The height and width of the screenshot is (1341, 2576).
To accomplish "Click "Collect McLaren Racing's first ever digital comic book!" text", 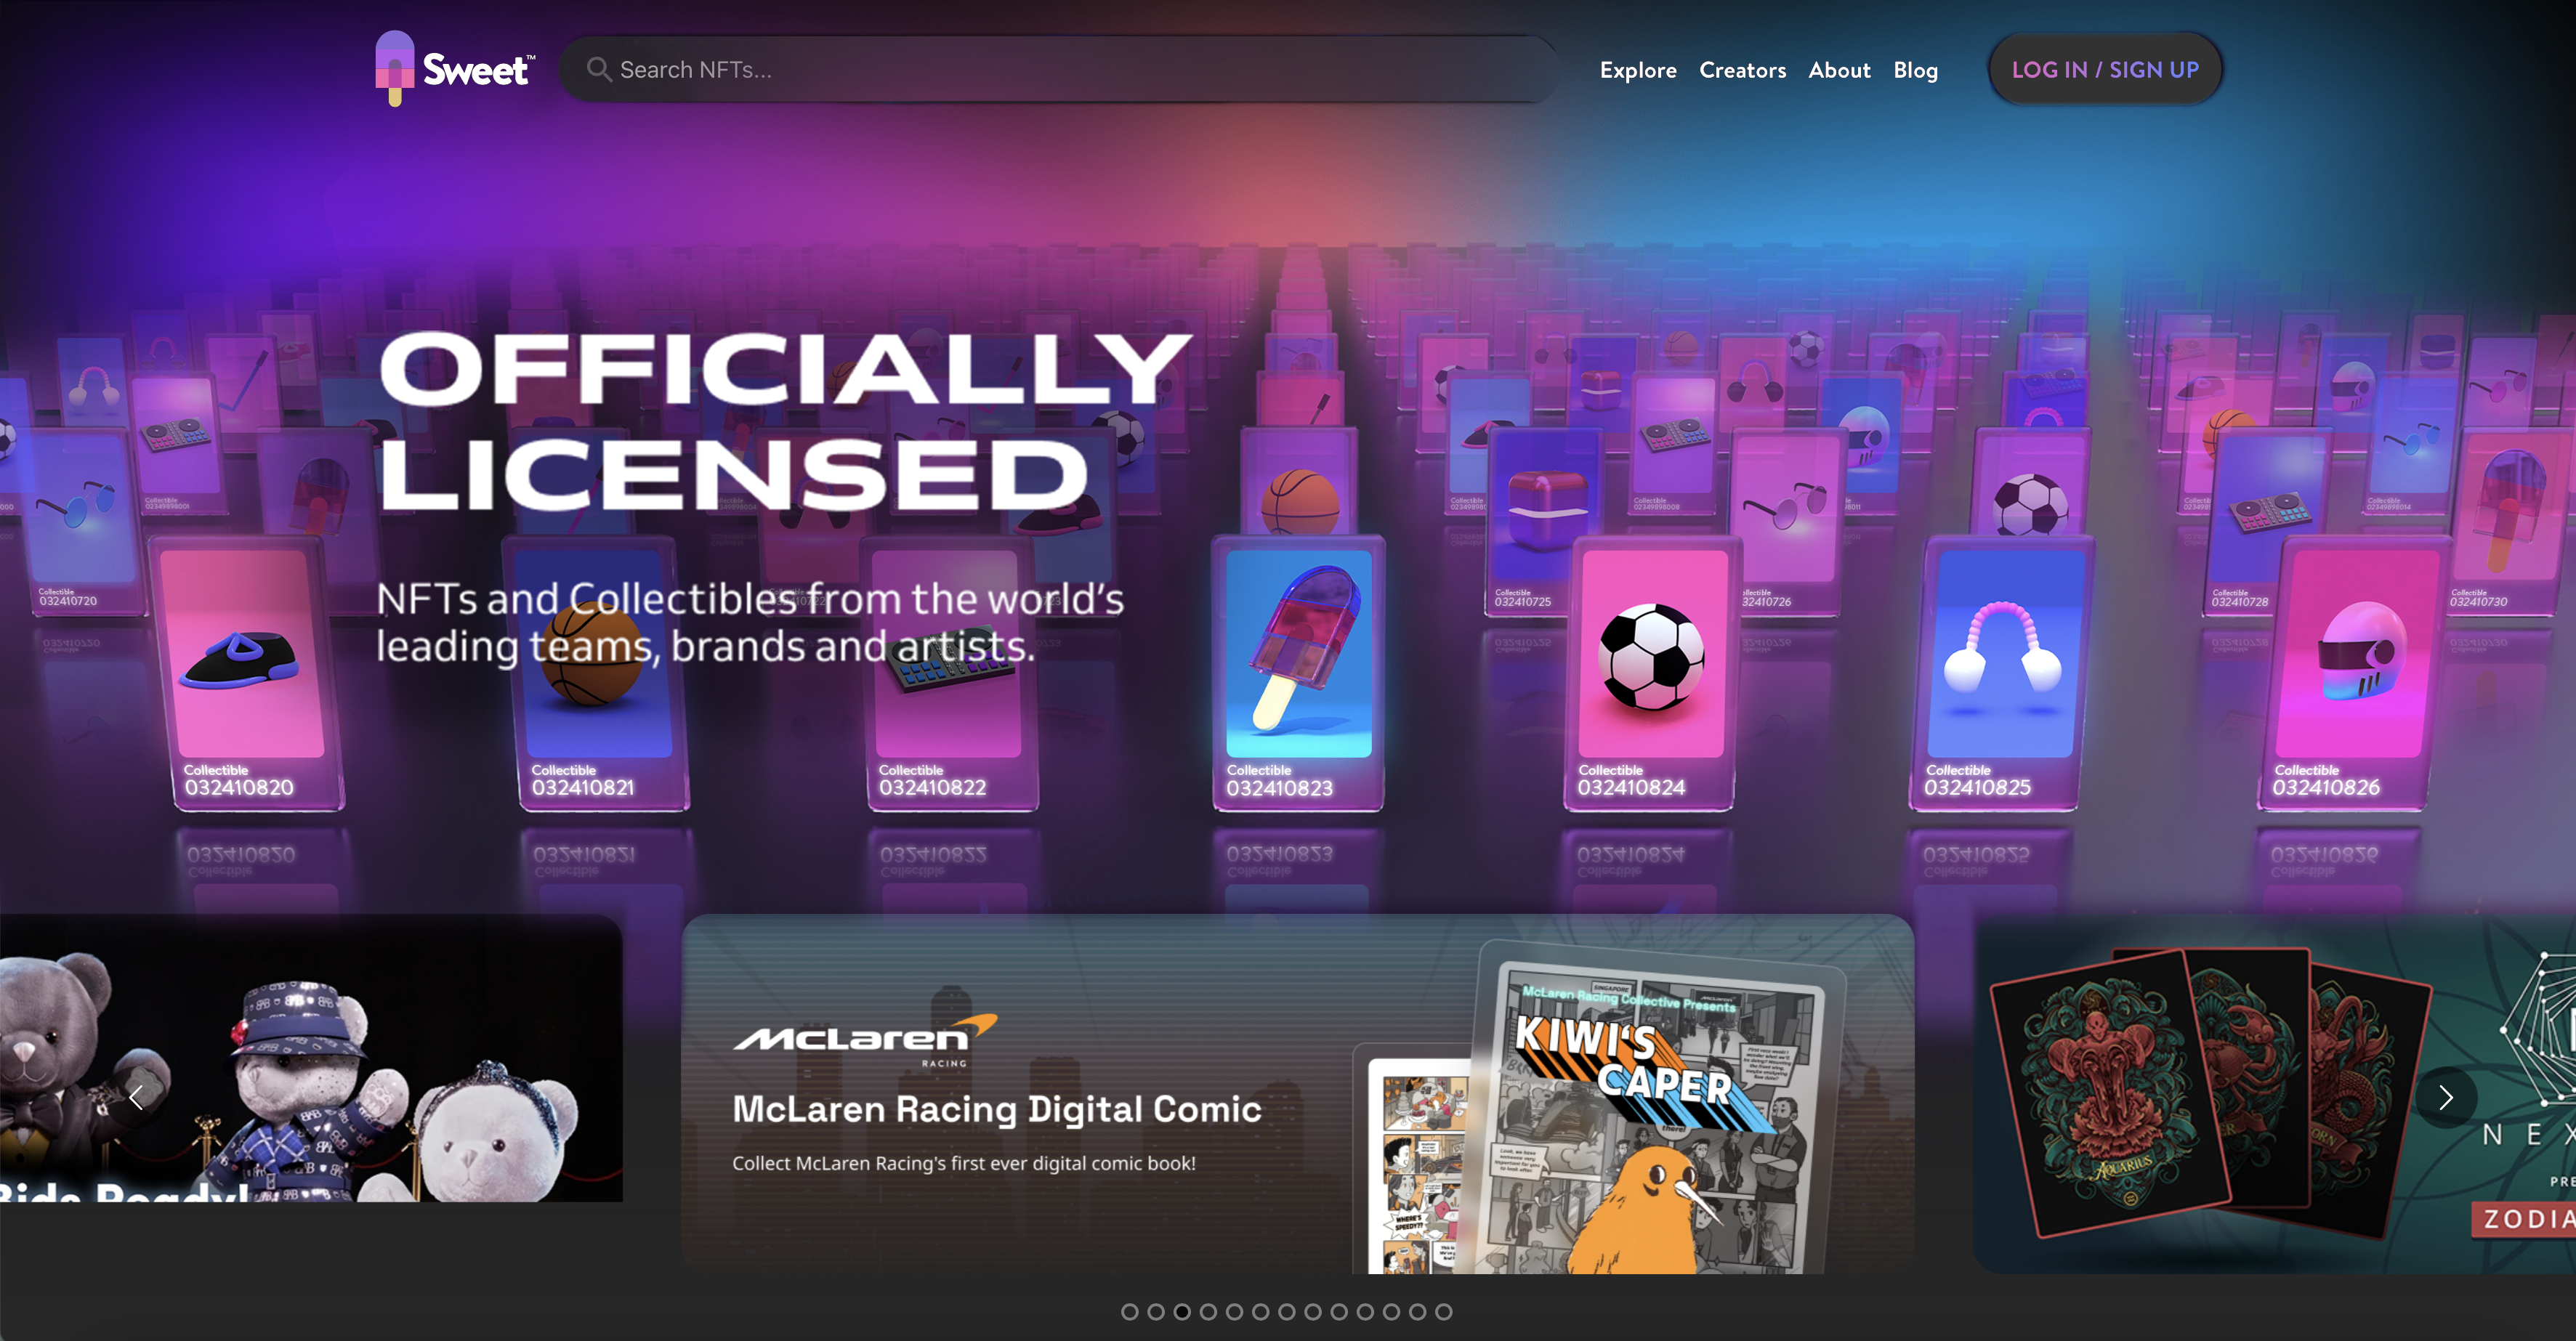I will 963,1163.
